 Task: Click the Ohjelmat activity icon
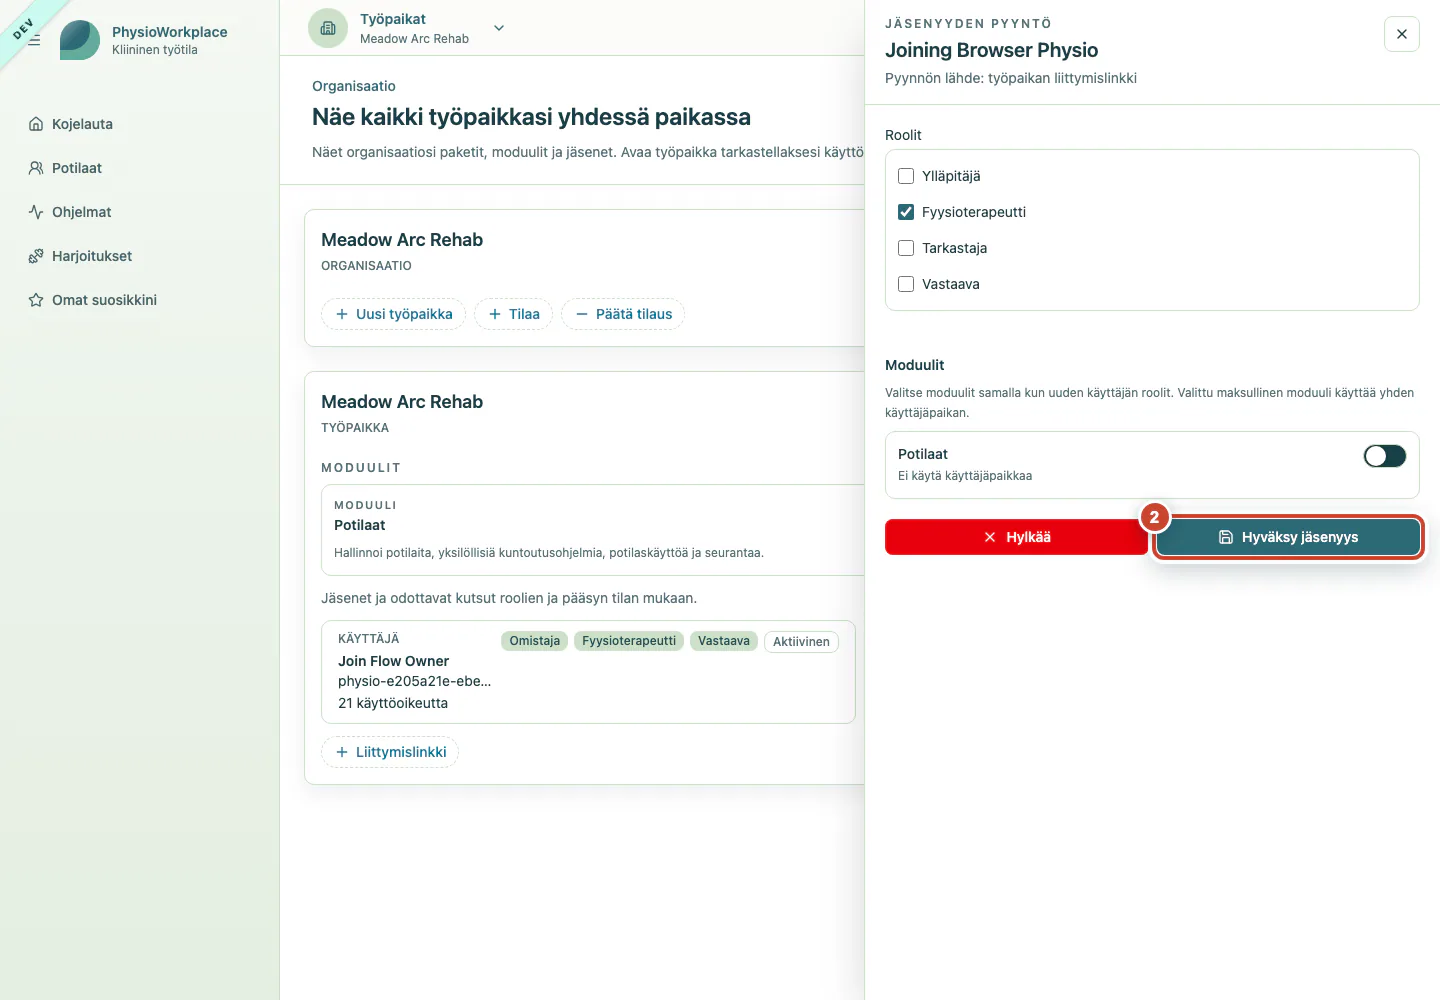coord(36,212)
